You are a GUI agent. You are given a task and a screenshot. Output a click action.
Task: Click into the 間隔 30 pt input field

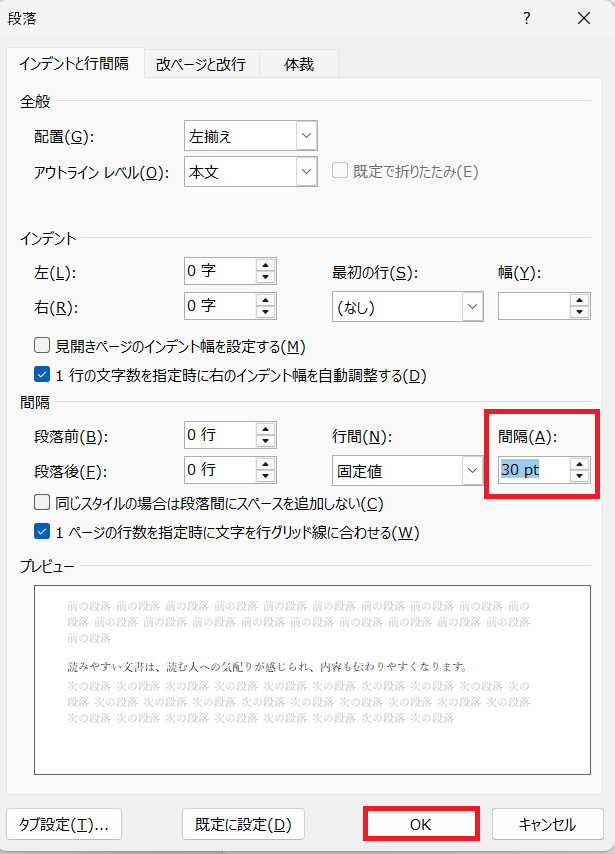pyautogui.click(x=531, y=469)
